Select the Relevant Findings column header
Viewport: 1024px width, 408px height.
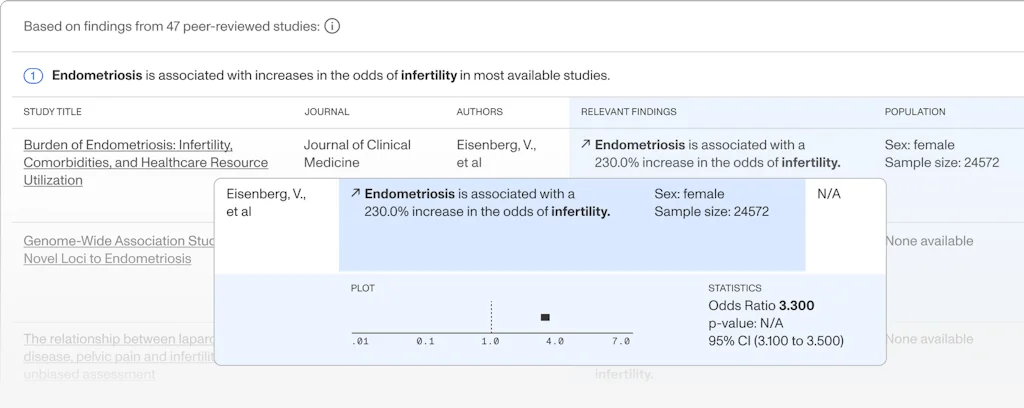(x=628, y=112)
